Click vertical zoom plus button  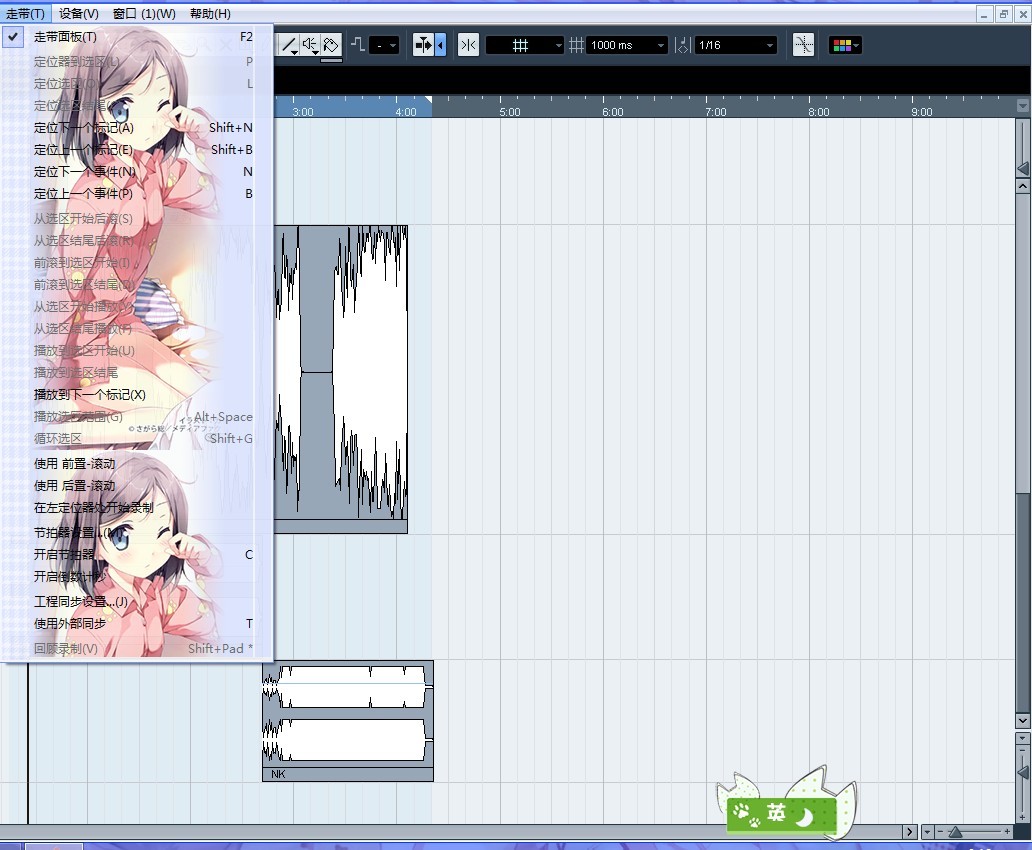[x=1022, y=818]
